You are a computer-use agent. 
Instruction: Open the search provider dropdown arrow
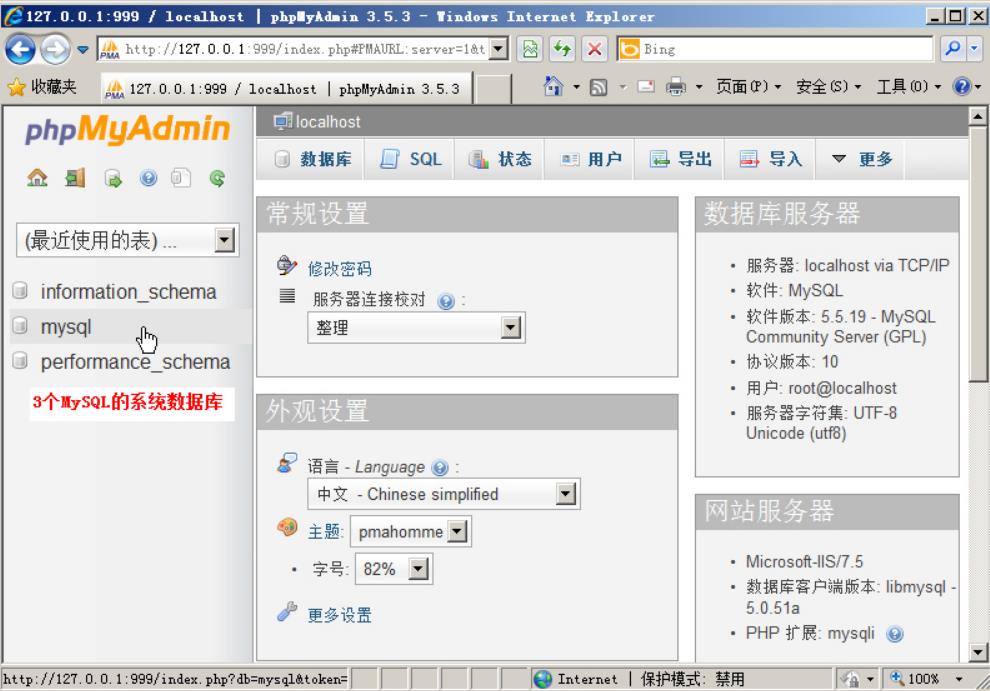click(974, 49)
